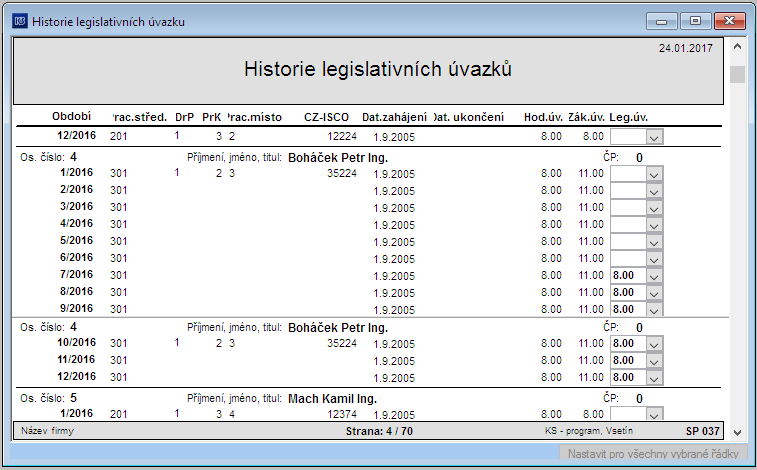Open Leg.úv. dropdown for Boháček 8/2016
Screen dimensions: 757x470
point(654,292)
